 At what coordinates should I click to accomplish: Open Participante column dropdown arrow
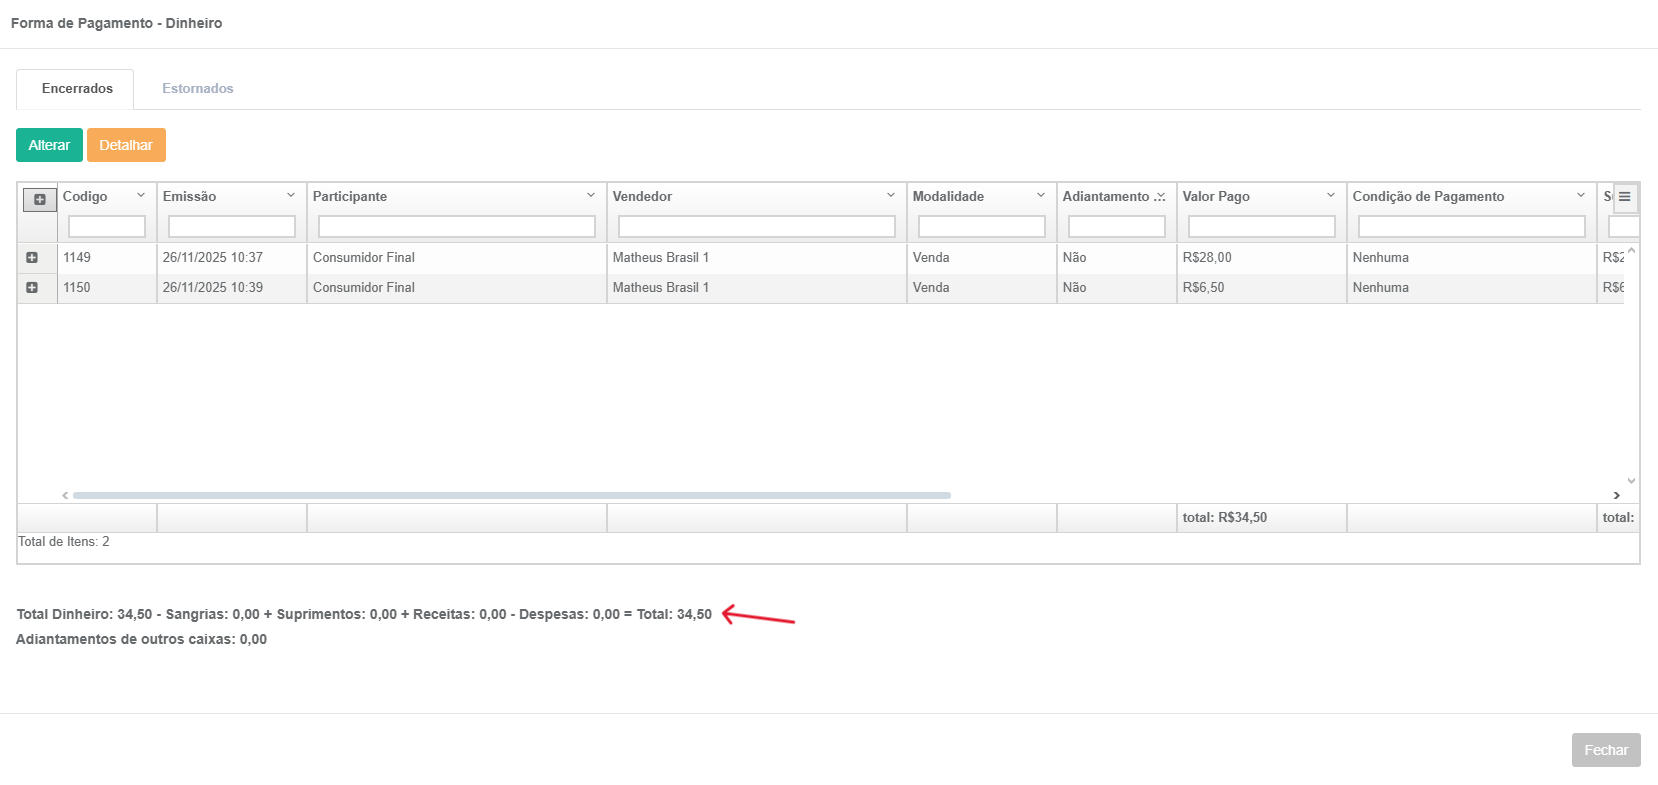coord(591,196)
